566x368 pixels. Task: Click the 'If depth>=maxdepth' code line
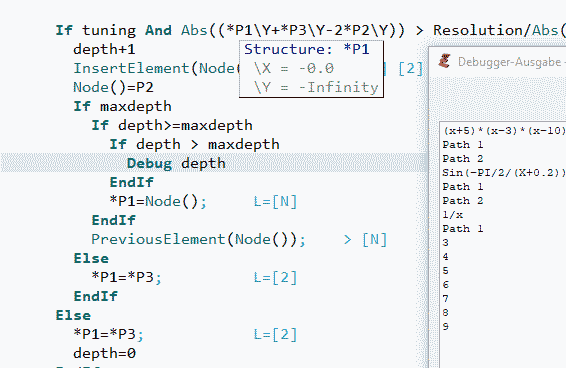pos(172,125)
